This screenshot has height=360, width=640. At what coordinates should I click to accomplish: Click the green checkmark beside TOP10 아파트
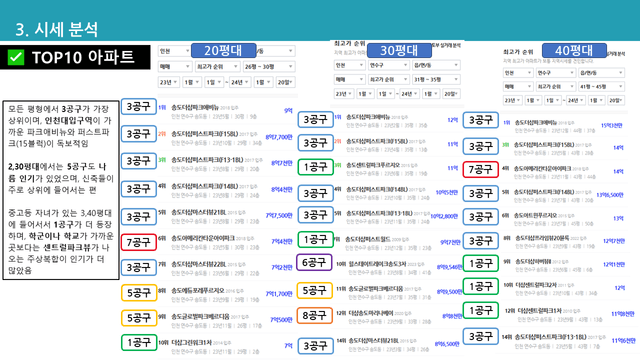coord(16,58)
